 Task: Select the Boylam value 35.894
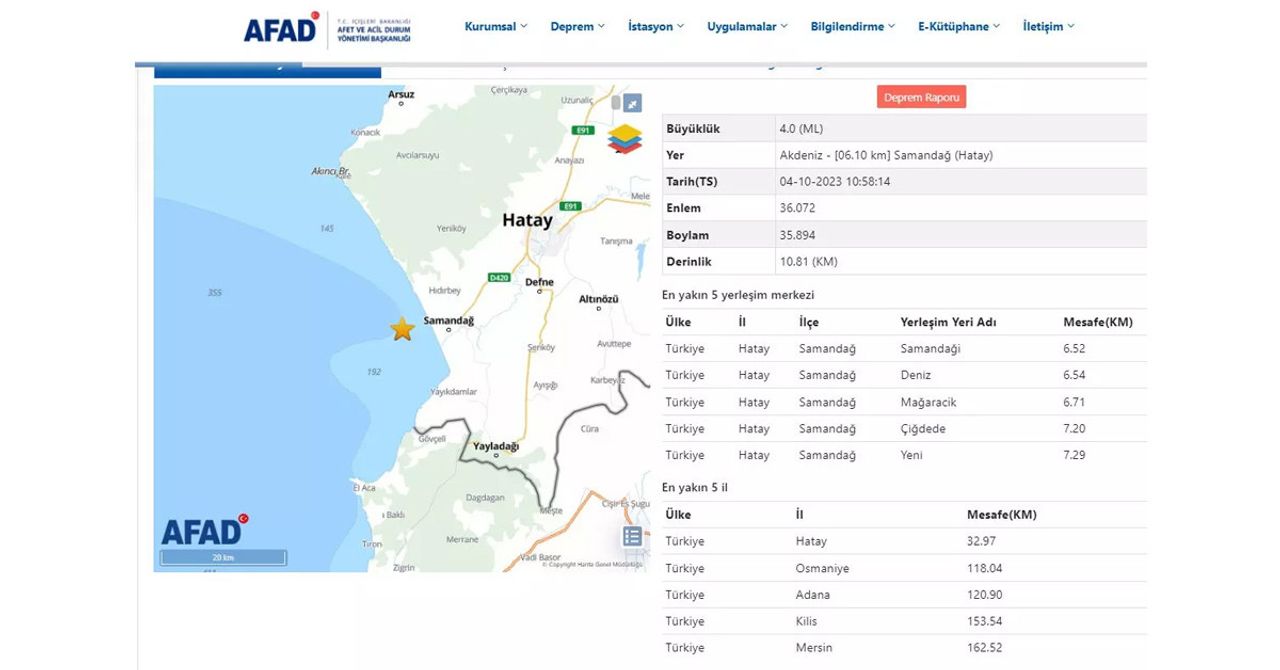(797, 235)
